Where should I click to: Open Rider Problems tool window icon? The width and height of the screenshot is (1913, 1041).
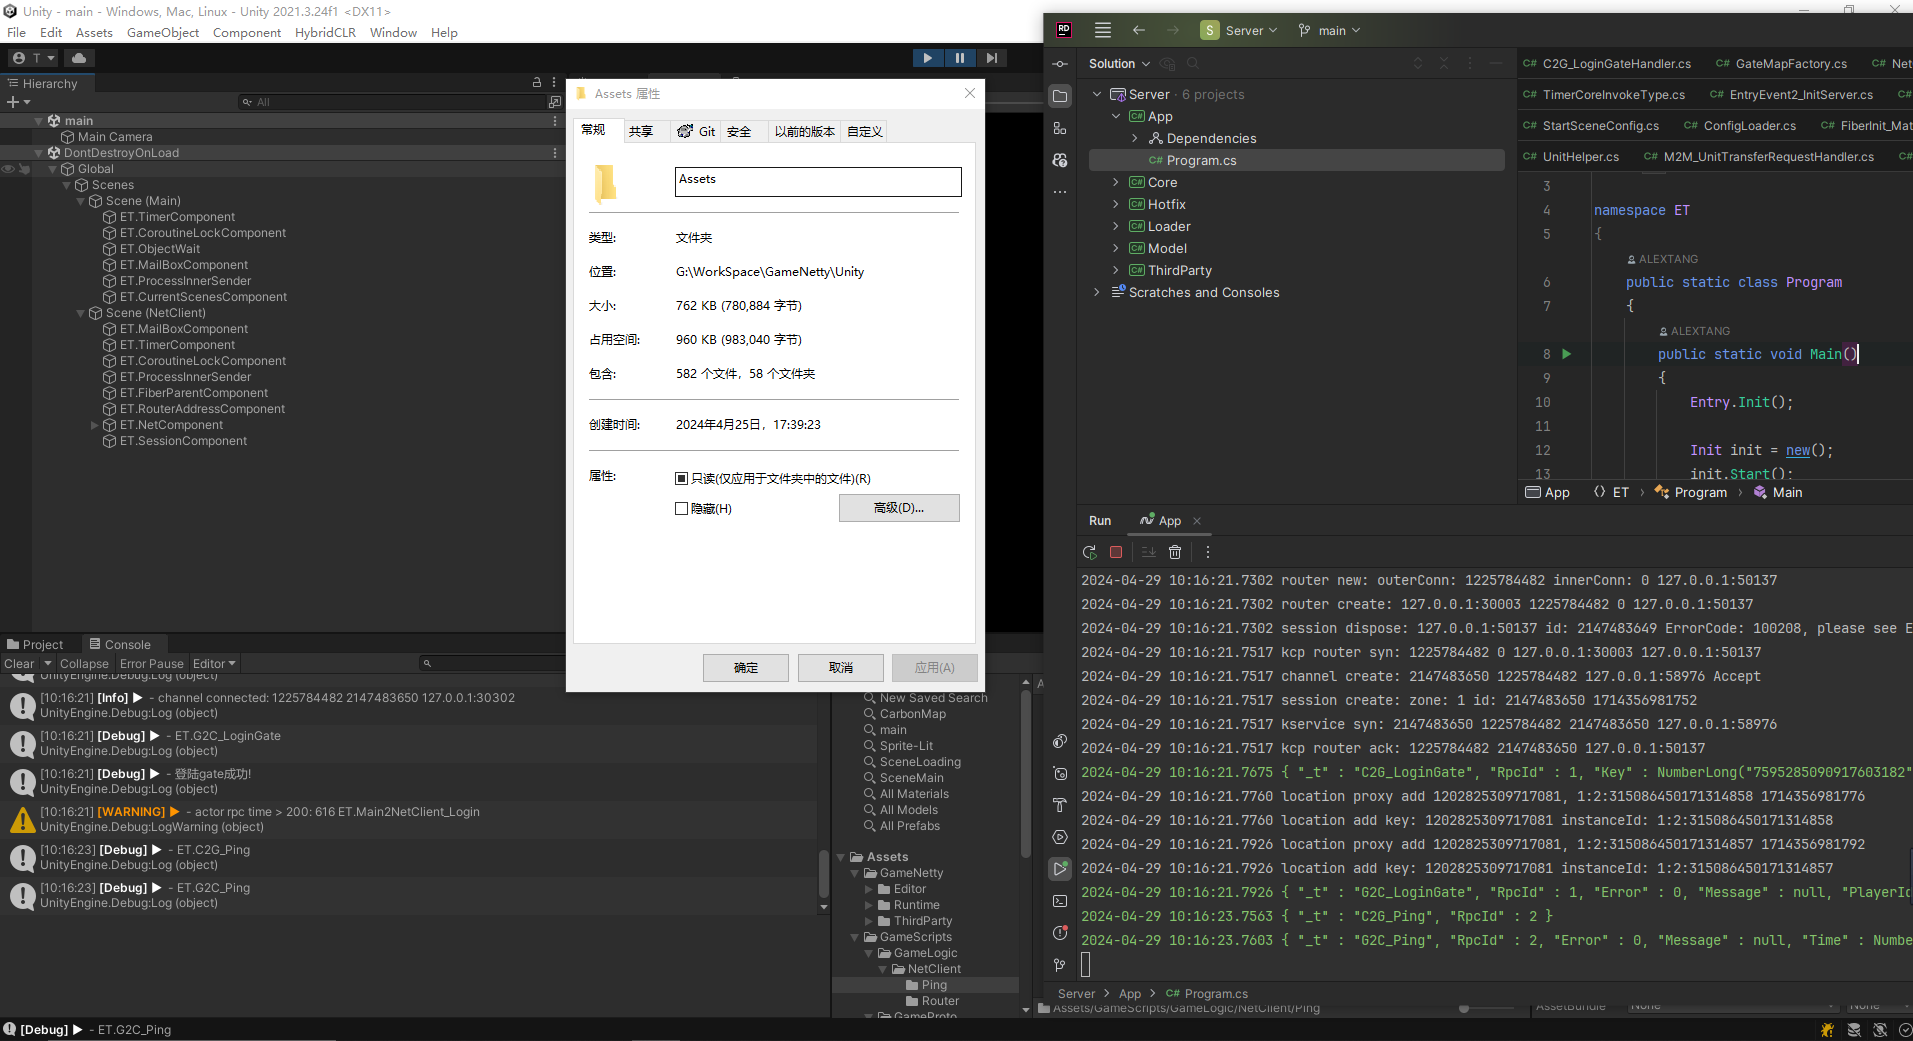[1060, 933]
